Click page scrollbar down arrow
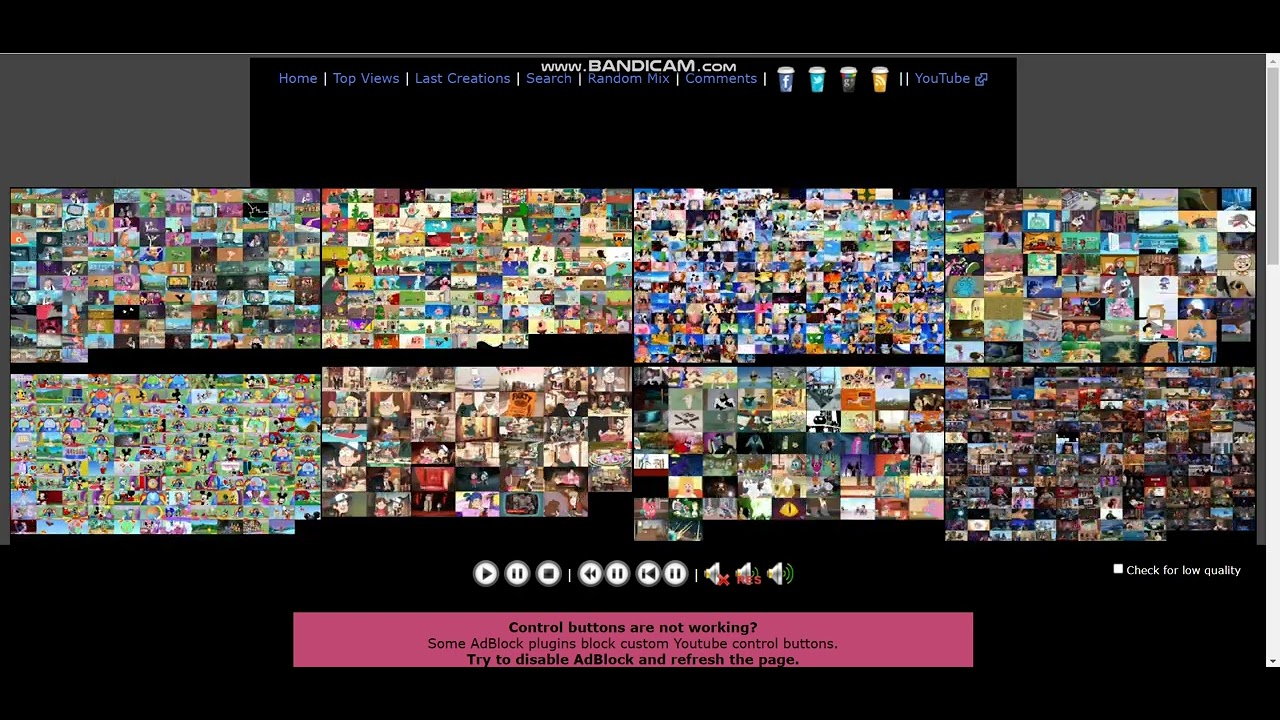 coord(1271,661)
